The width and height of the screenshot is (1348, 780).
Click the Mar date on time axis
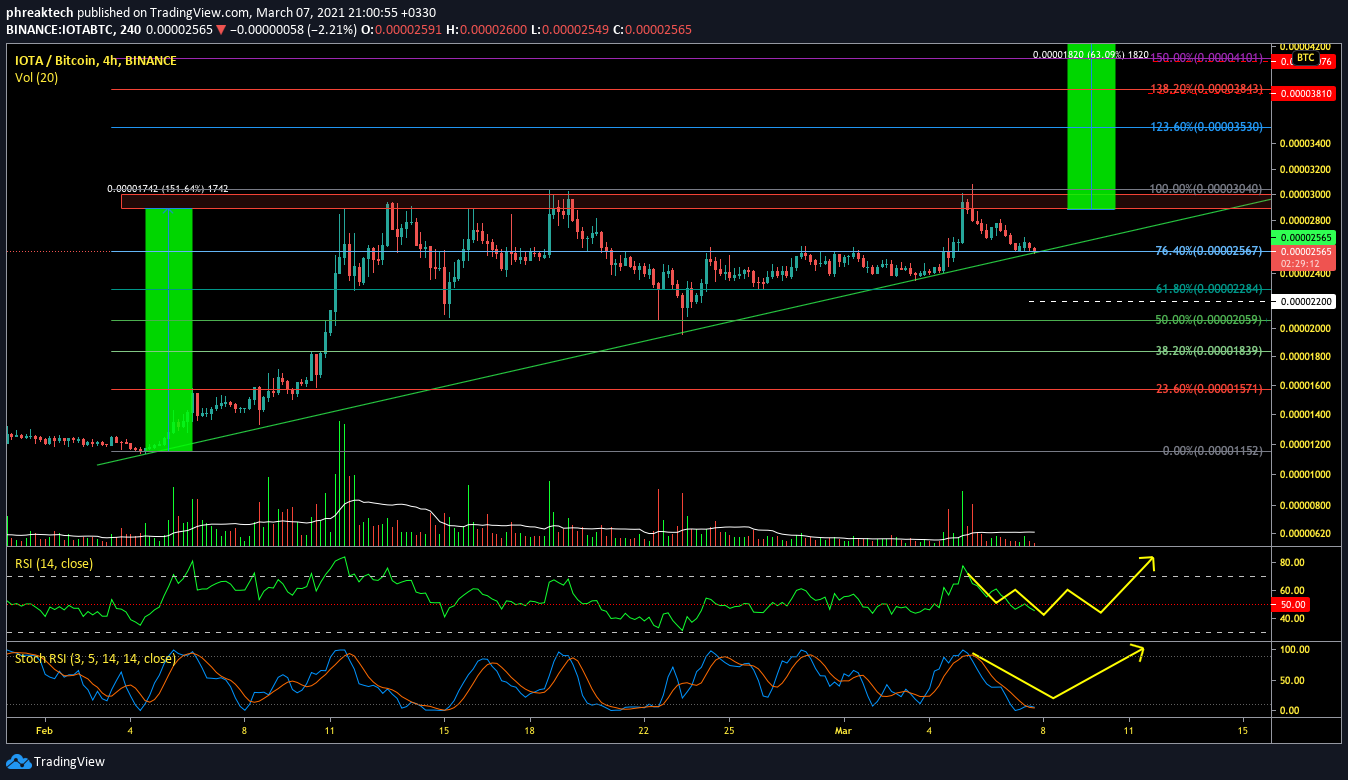(845, 731)
